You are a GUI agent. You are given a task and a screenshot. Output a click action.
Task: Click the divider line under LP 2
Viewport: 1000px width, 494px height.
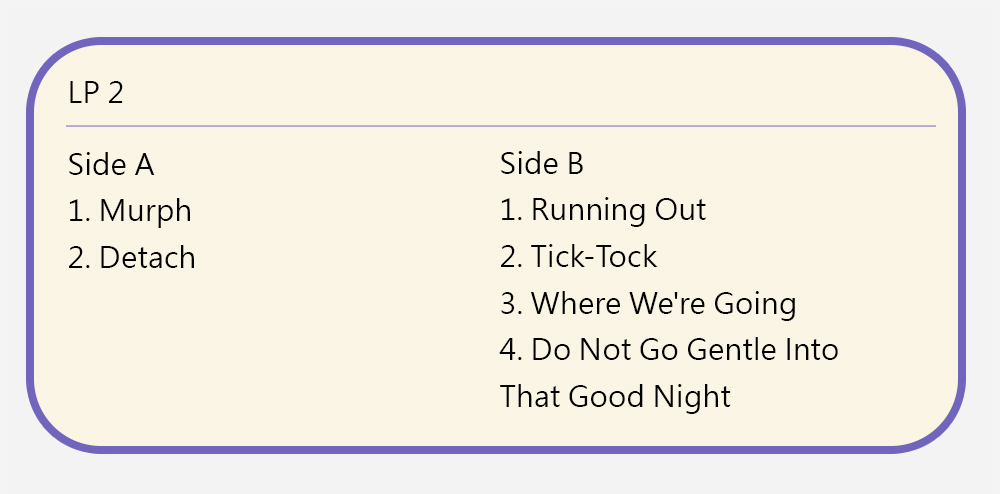coord(500,127)
